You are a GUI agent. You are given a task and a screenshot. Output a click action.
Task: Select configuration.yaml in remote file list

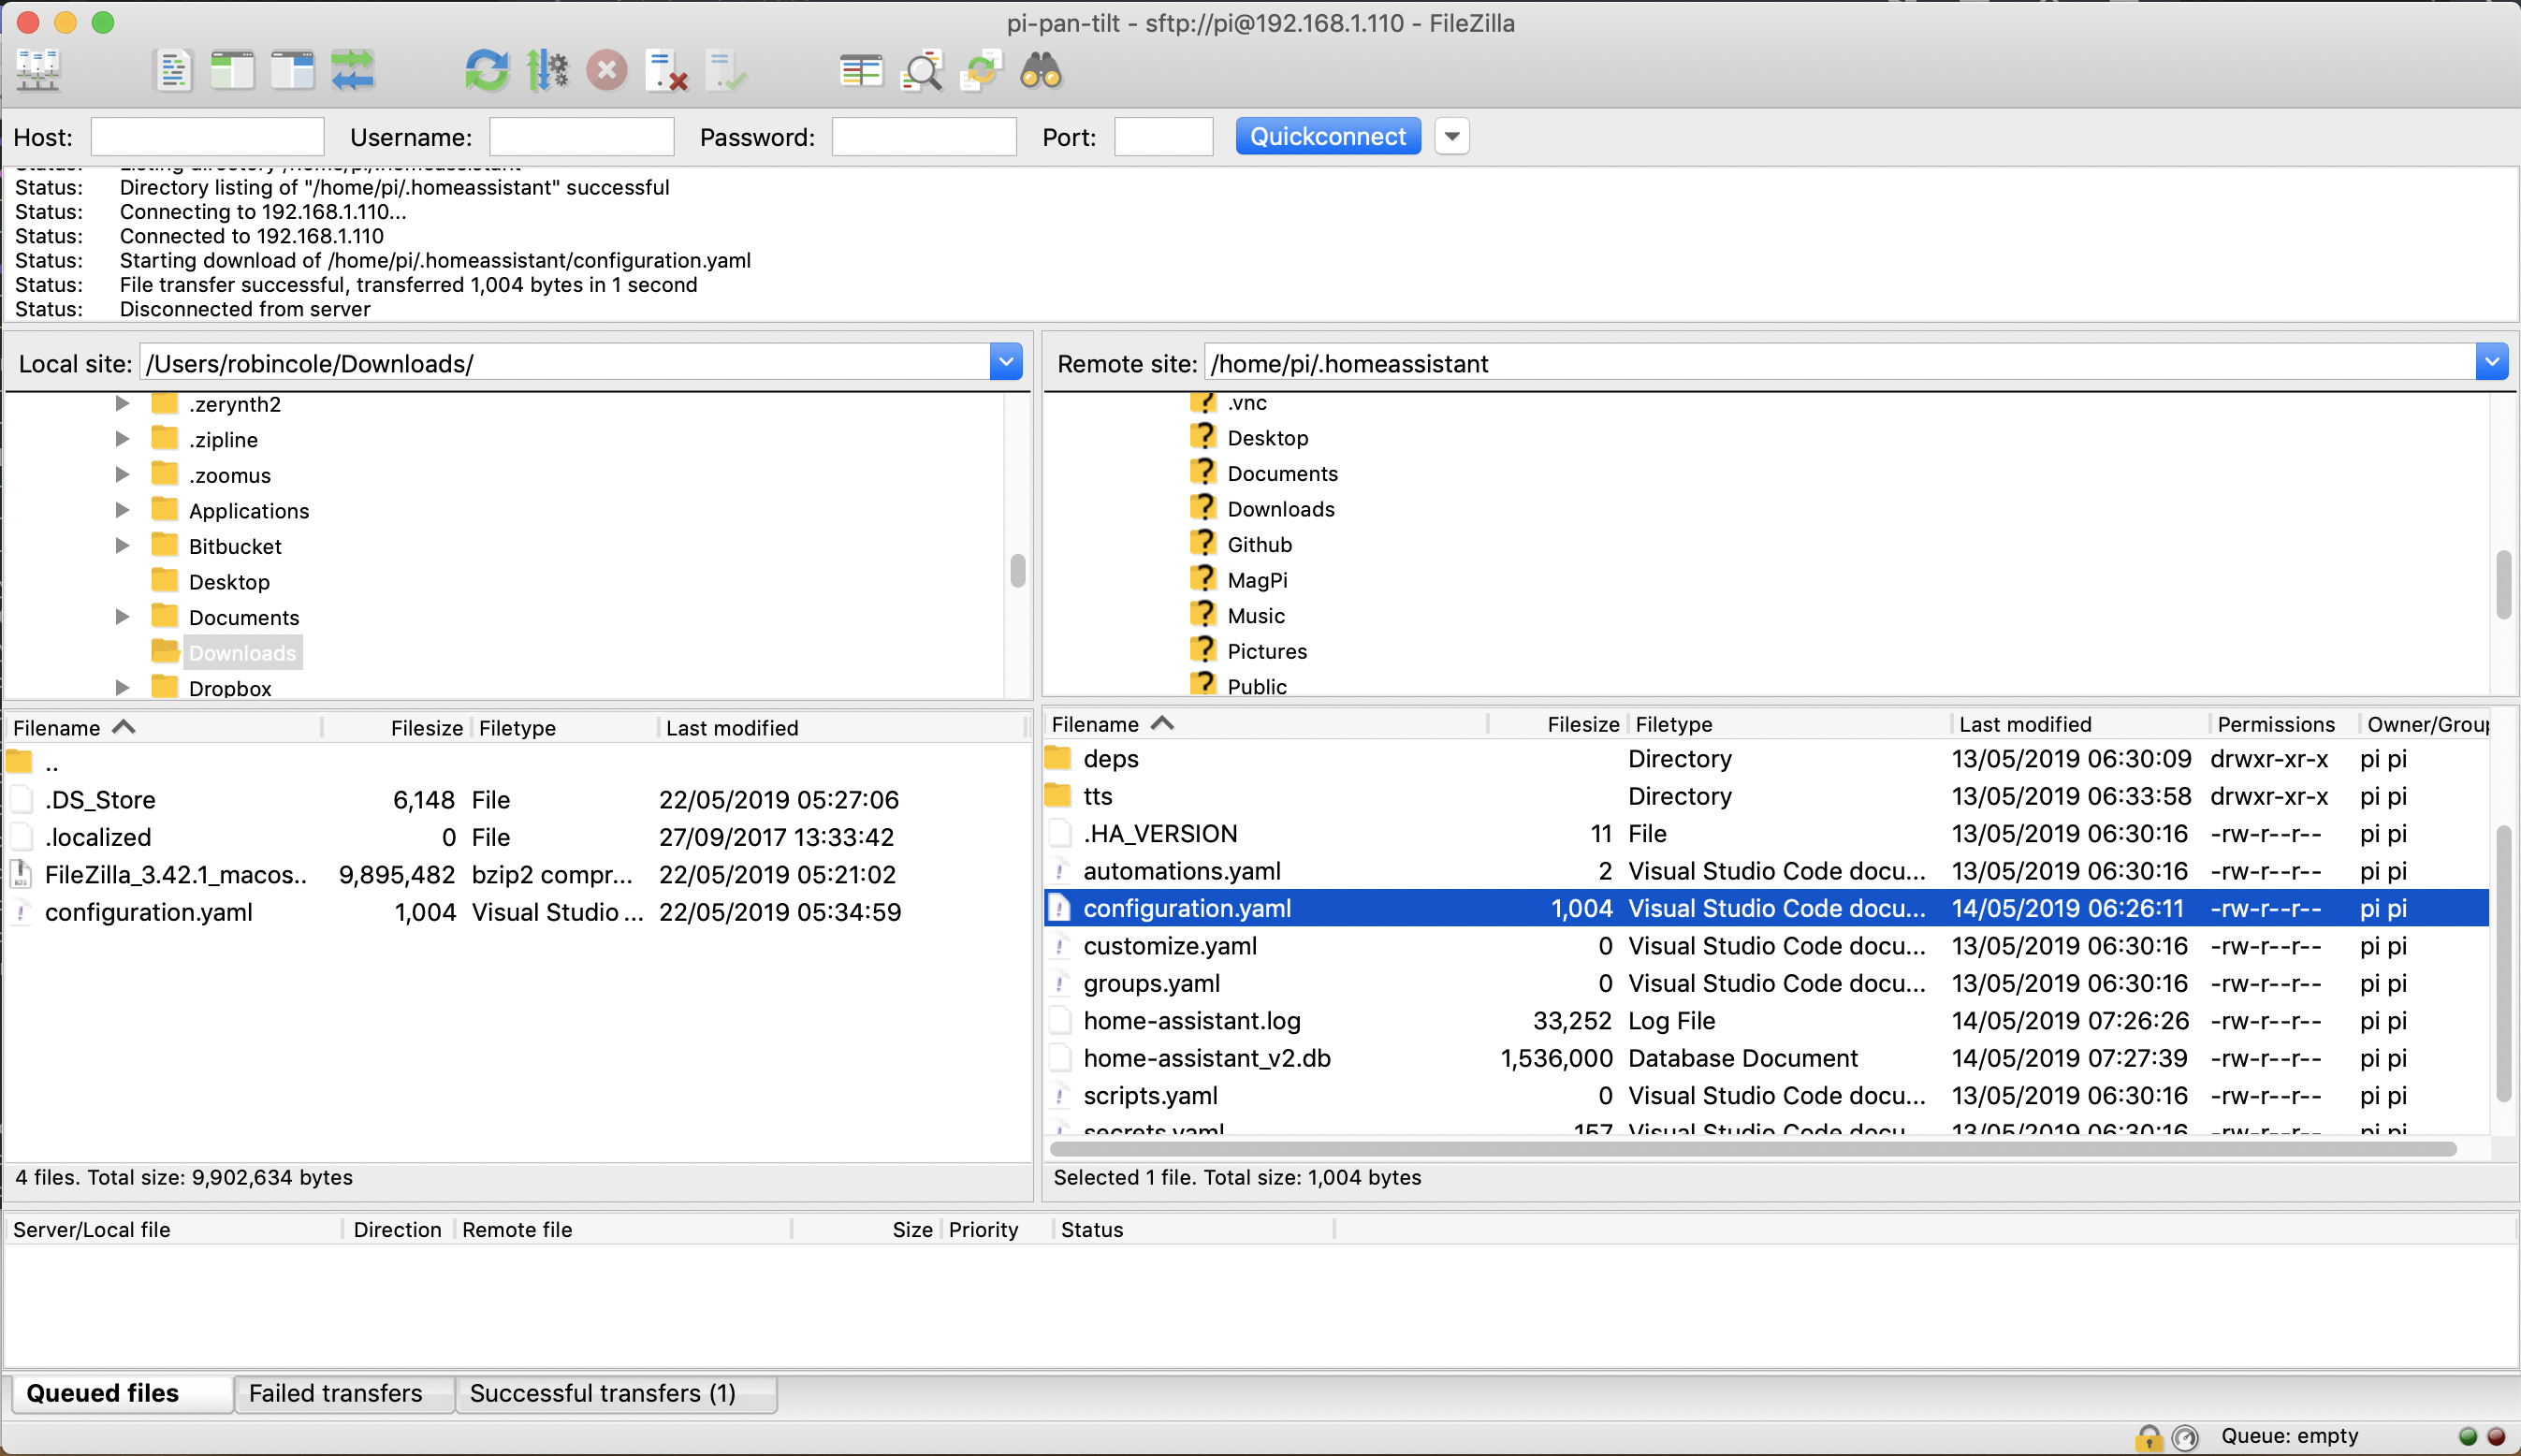pyautogui.click(x=1185, y=907)
